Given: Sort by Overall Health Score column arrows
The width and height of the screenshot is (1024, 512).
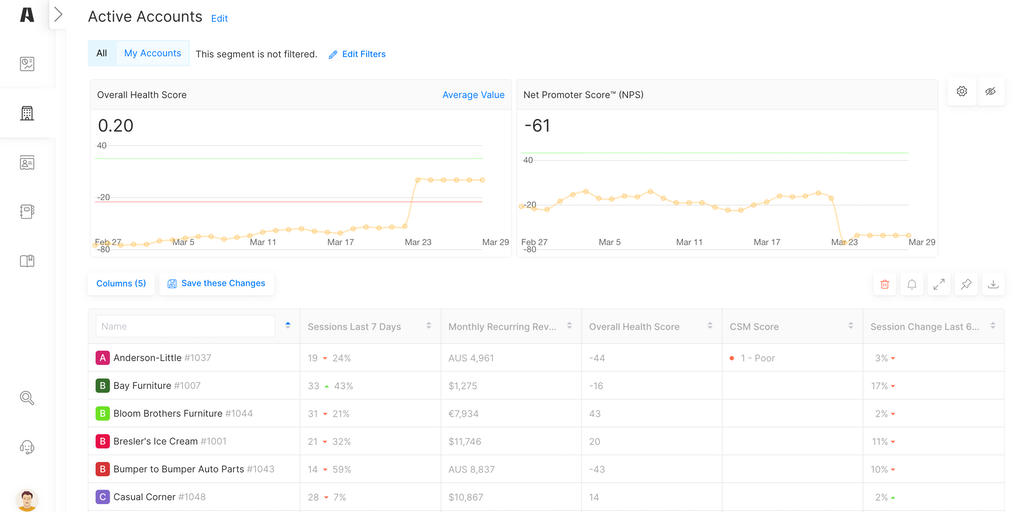Looking at the screenshot, I should coord(709,326).
